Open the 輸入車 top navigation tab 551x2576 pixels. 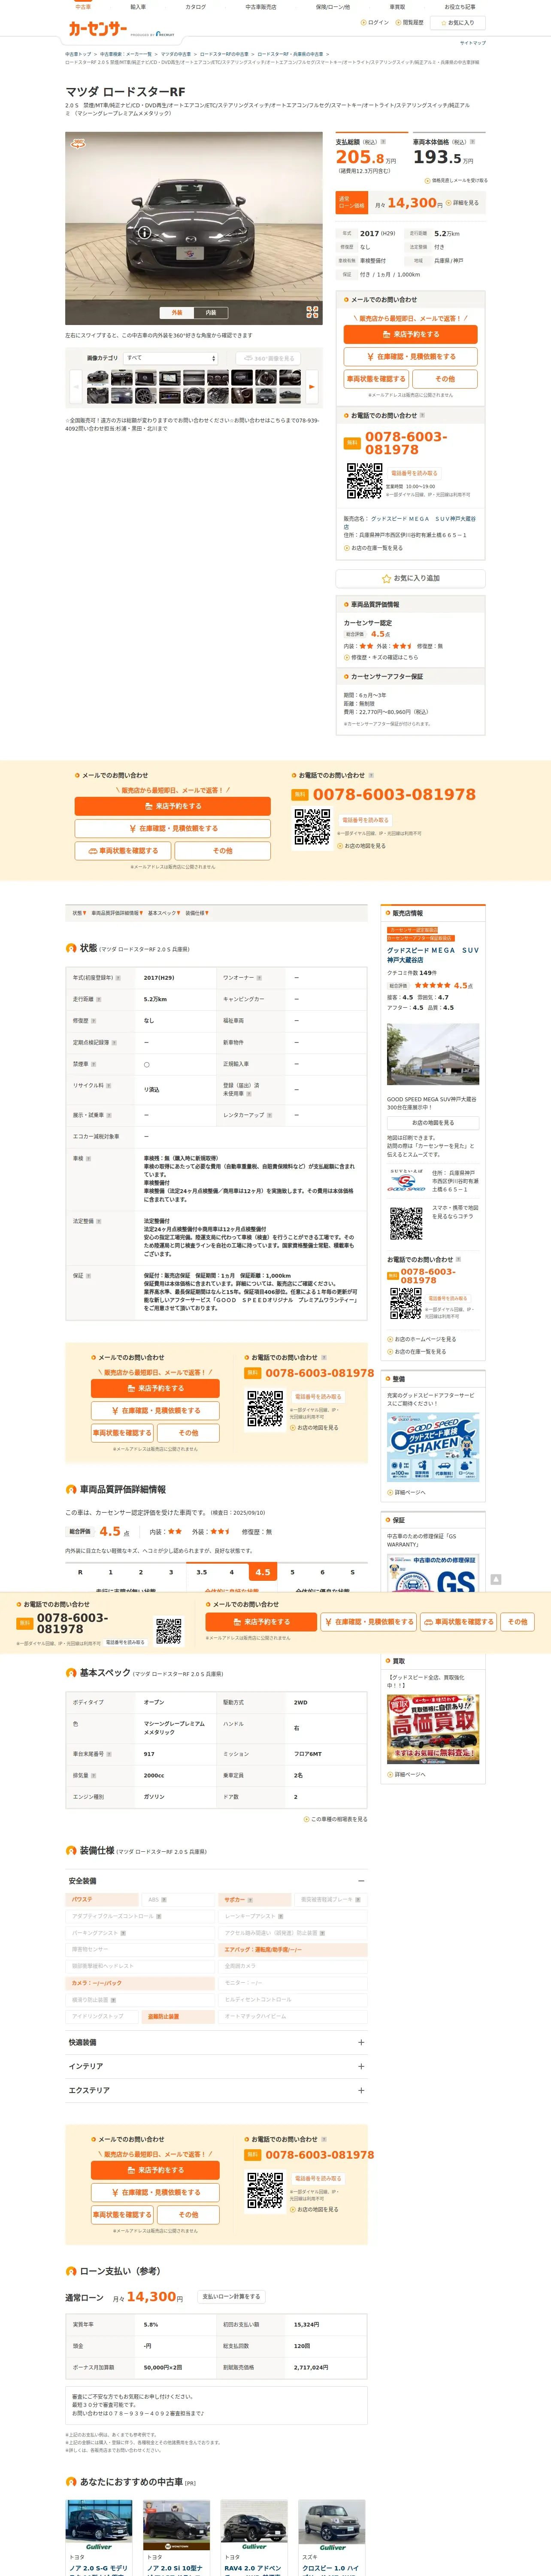(x=138, y=7)
